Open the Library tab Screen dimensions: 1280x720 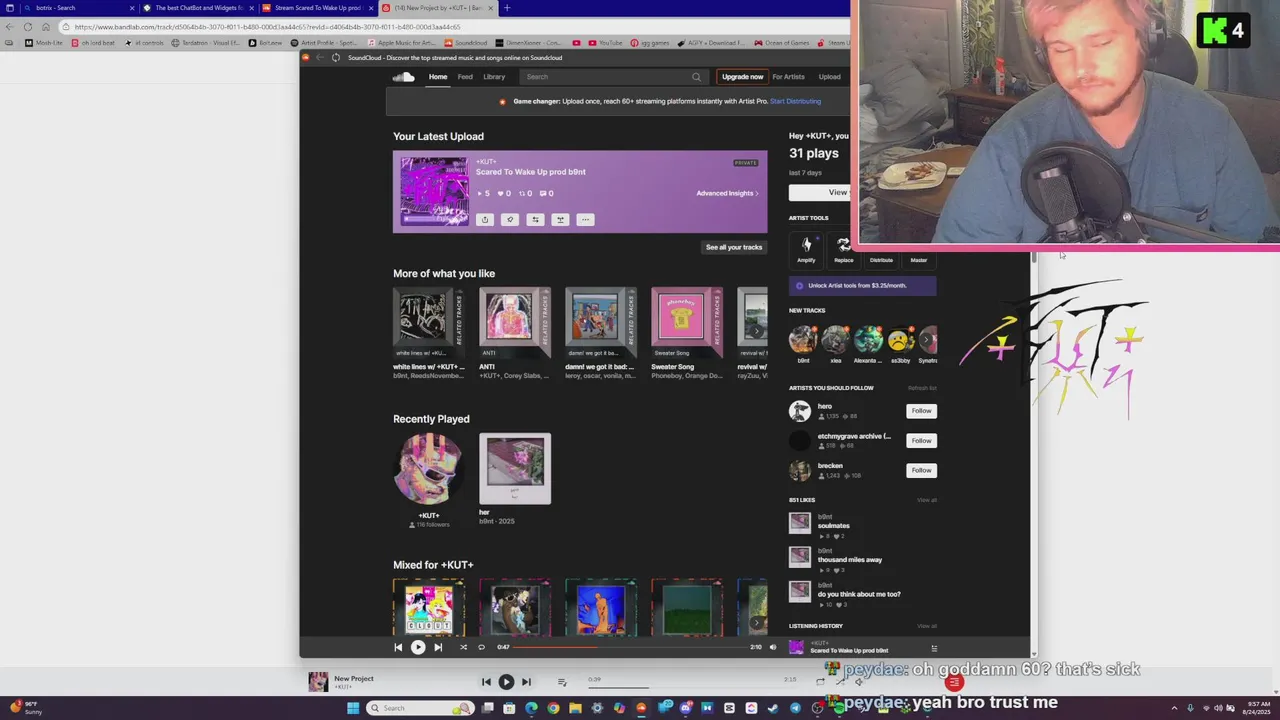[494, 77]
